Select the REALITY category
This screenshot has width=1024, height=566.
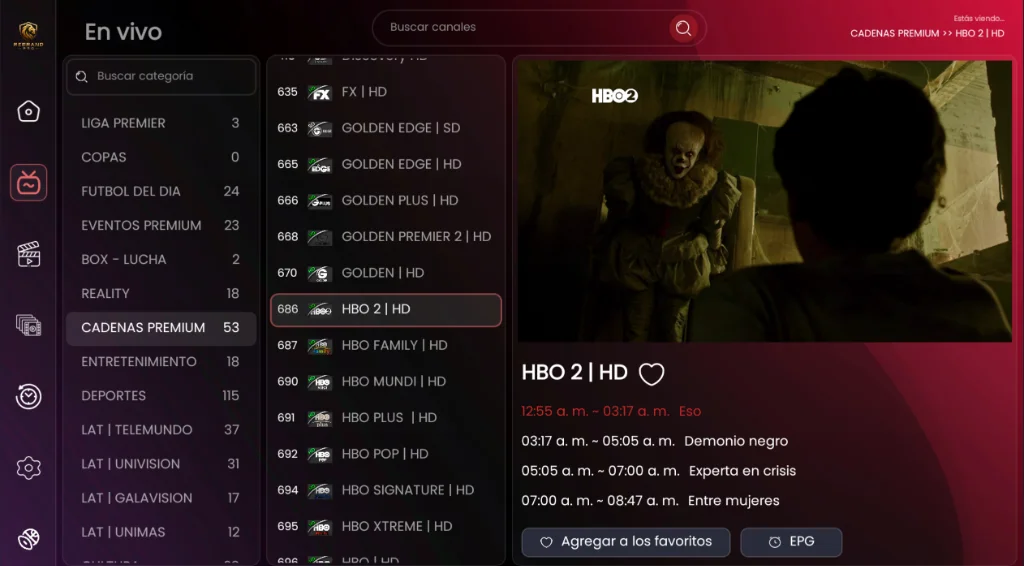161,293
